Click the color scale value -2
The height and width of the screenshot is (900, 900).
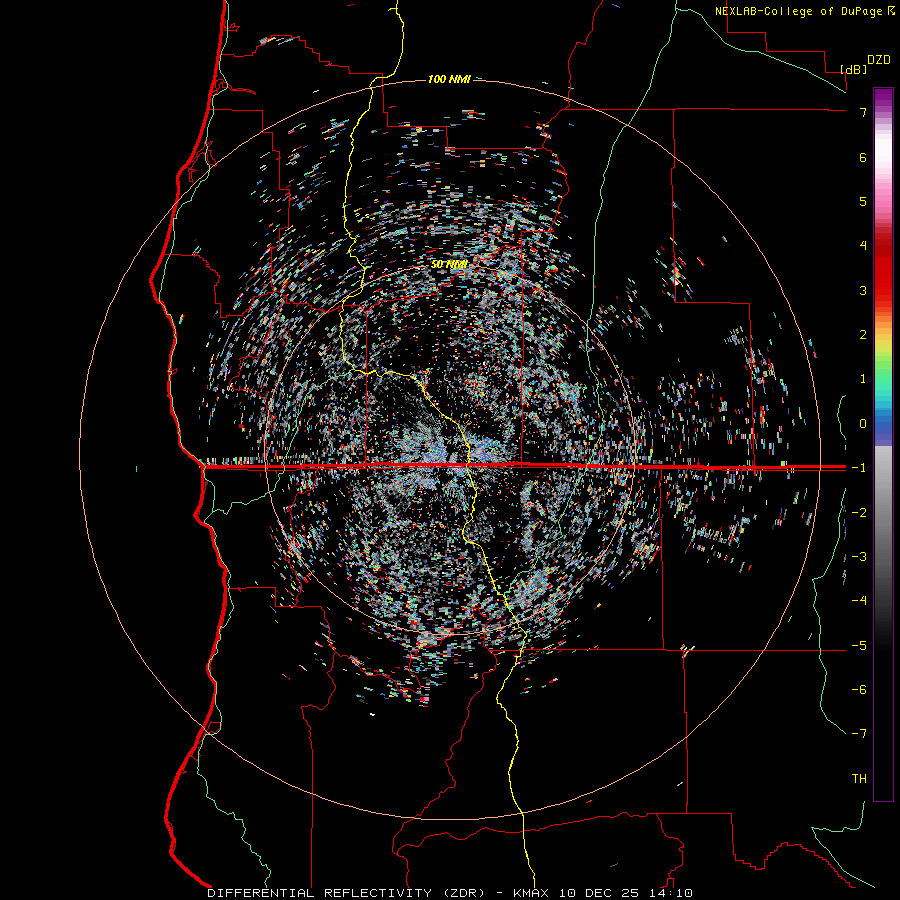coord(859,512)
